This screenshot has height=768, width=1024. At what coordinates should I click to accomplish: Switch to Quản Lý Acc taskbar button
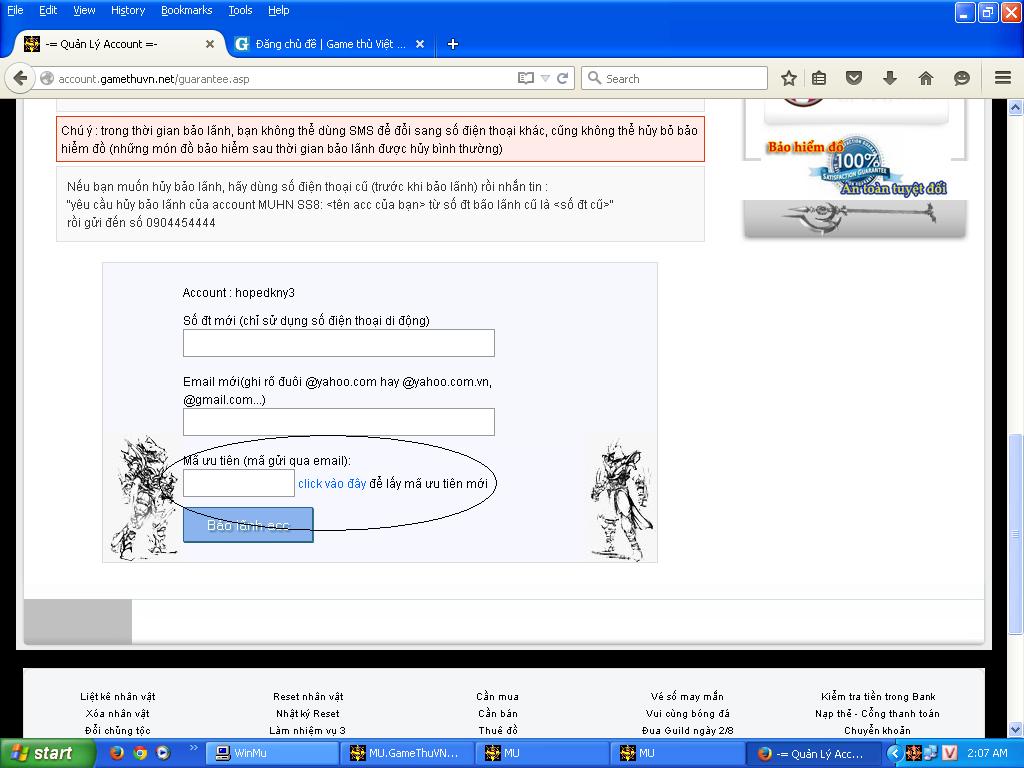tap(813, 754)
